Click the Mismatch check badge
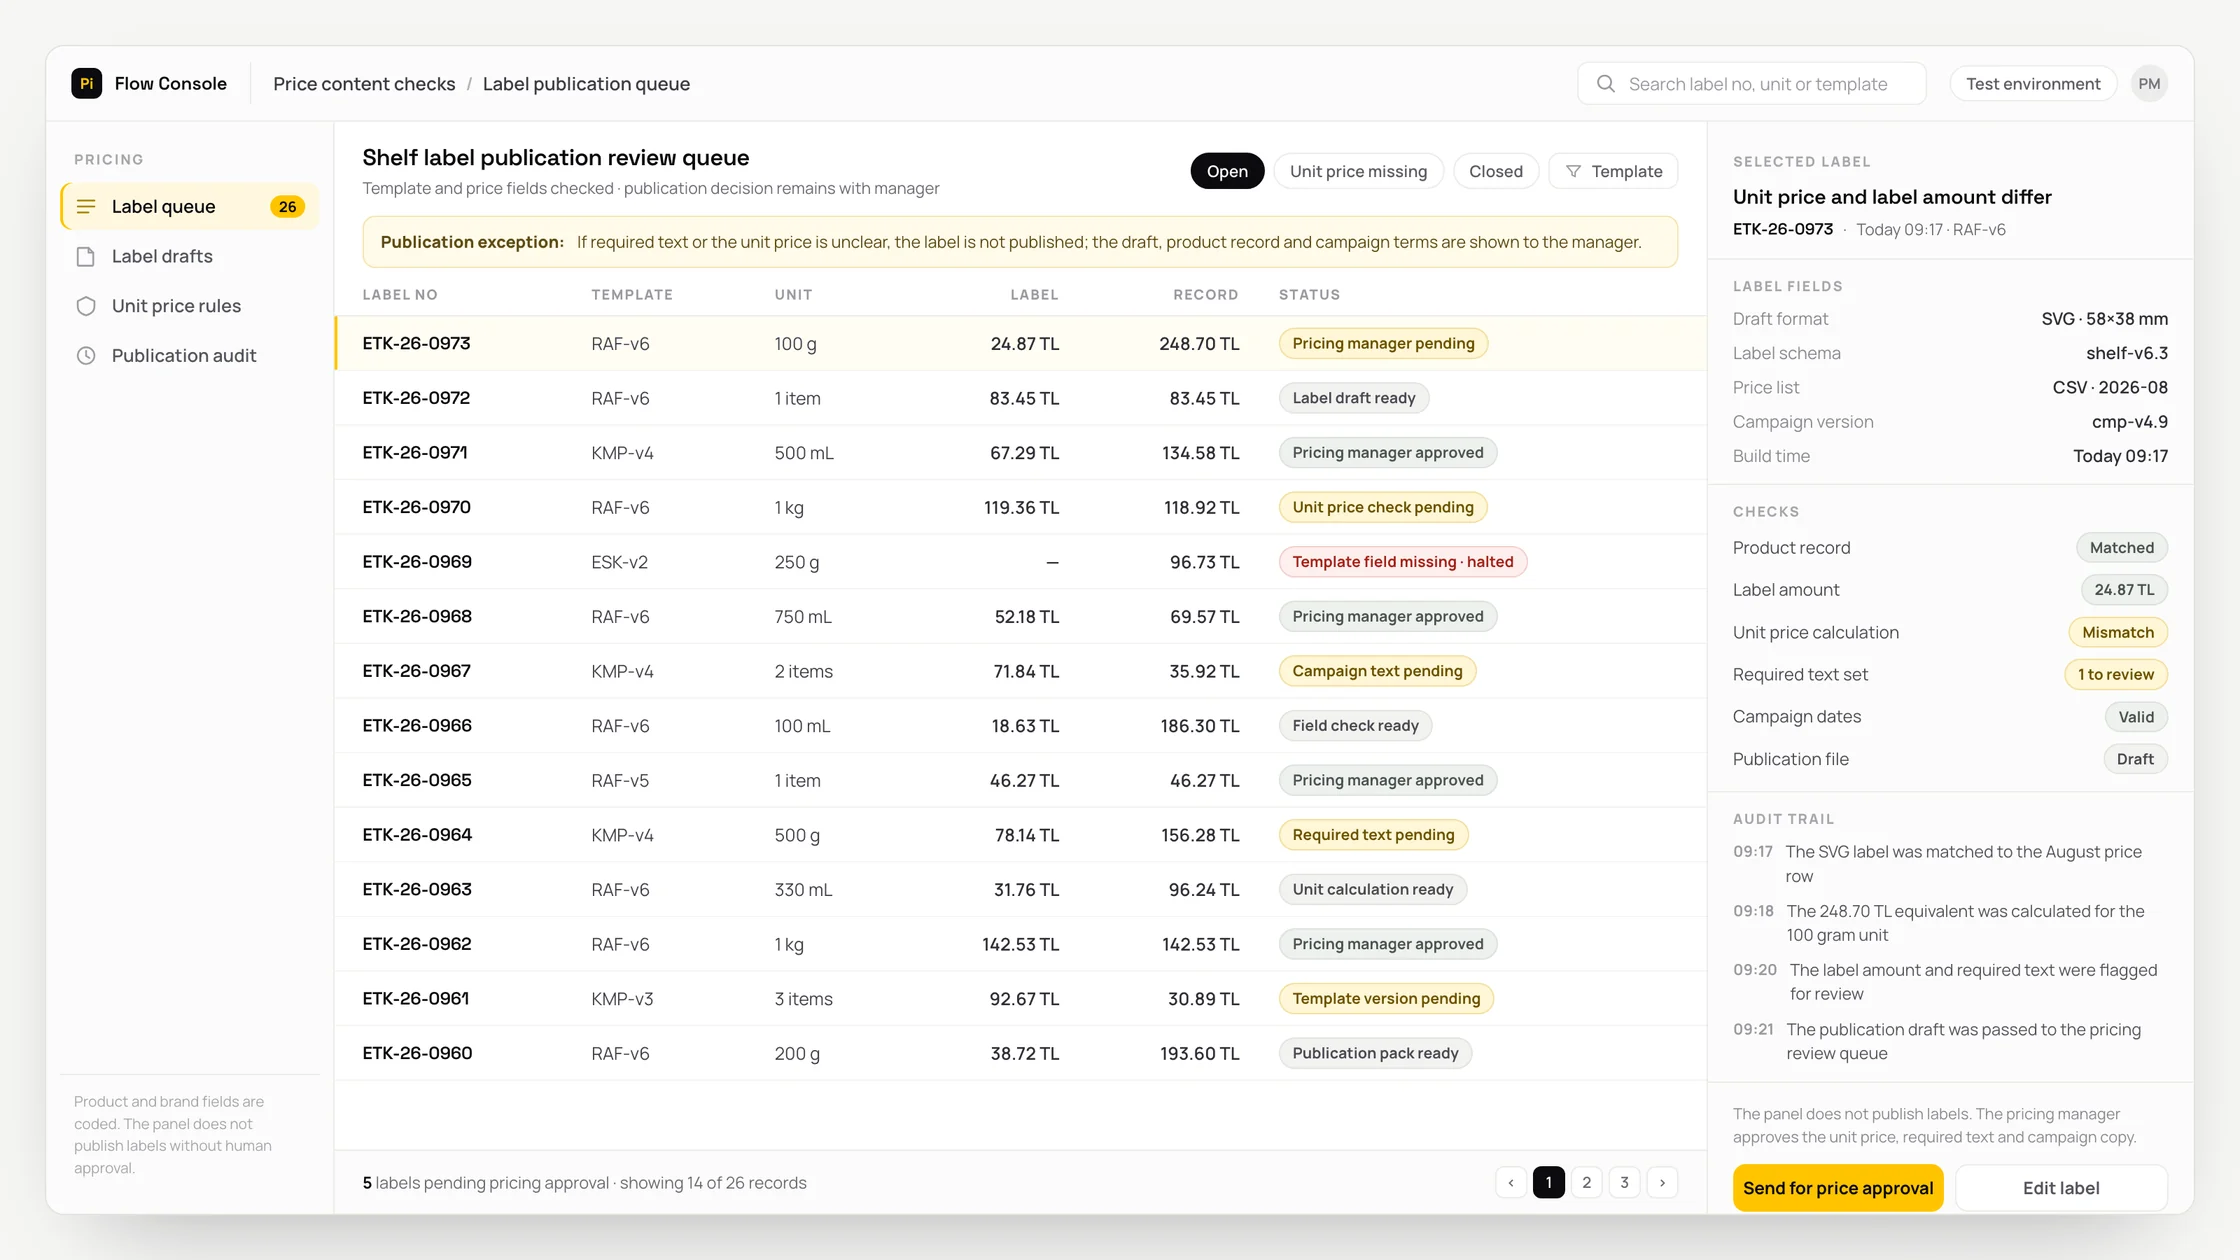 point(2118,633)
